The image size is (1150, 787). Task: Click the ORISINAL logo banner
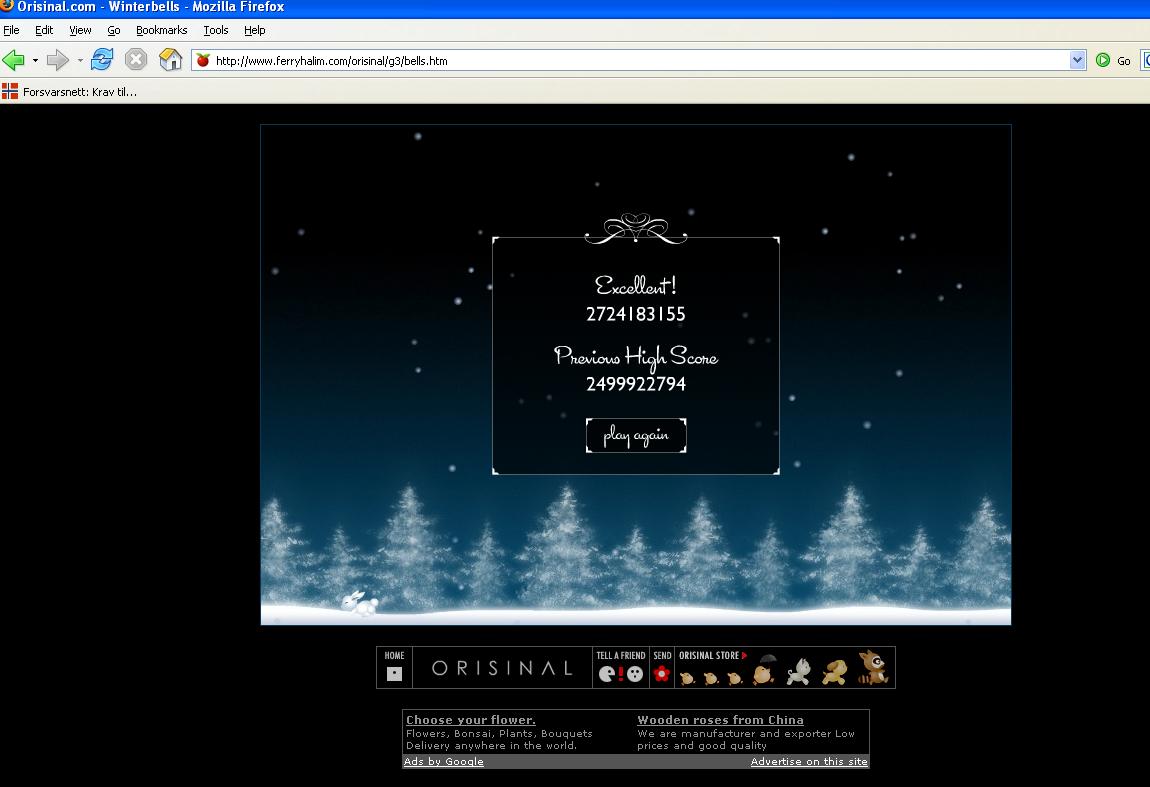[502, 667]
